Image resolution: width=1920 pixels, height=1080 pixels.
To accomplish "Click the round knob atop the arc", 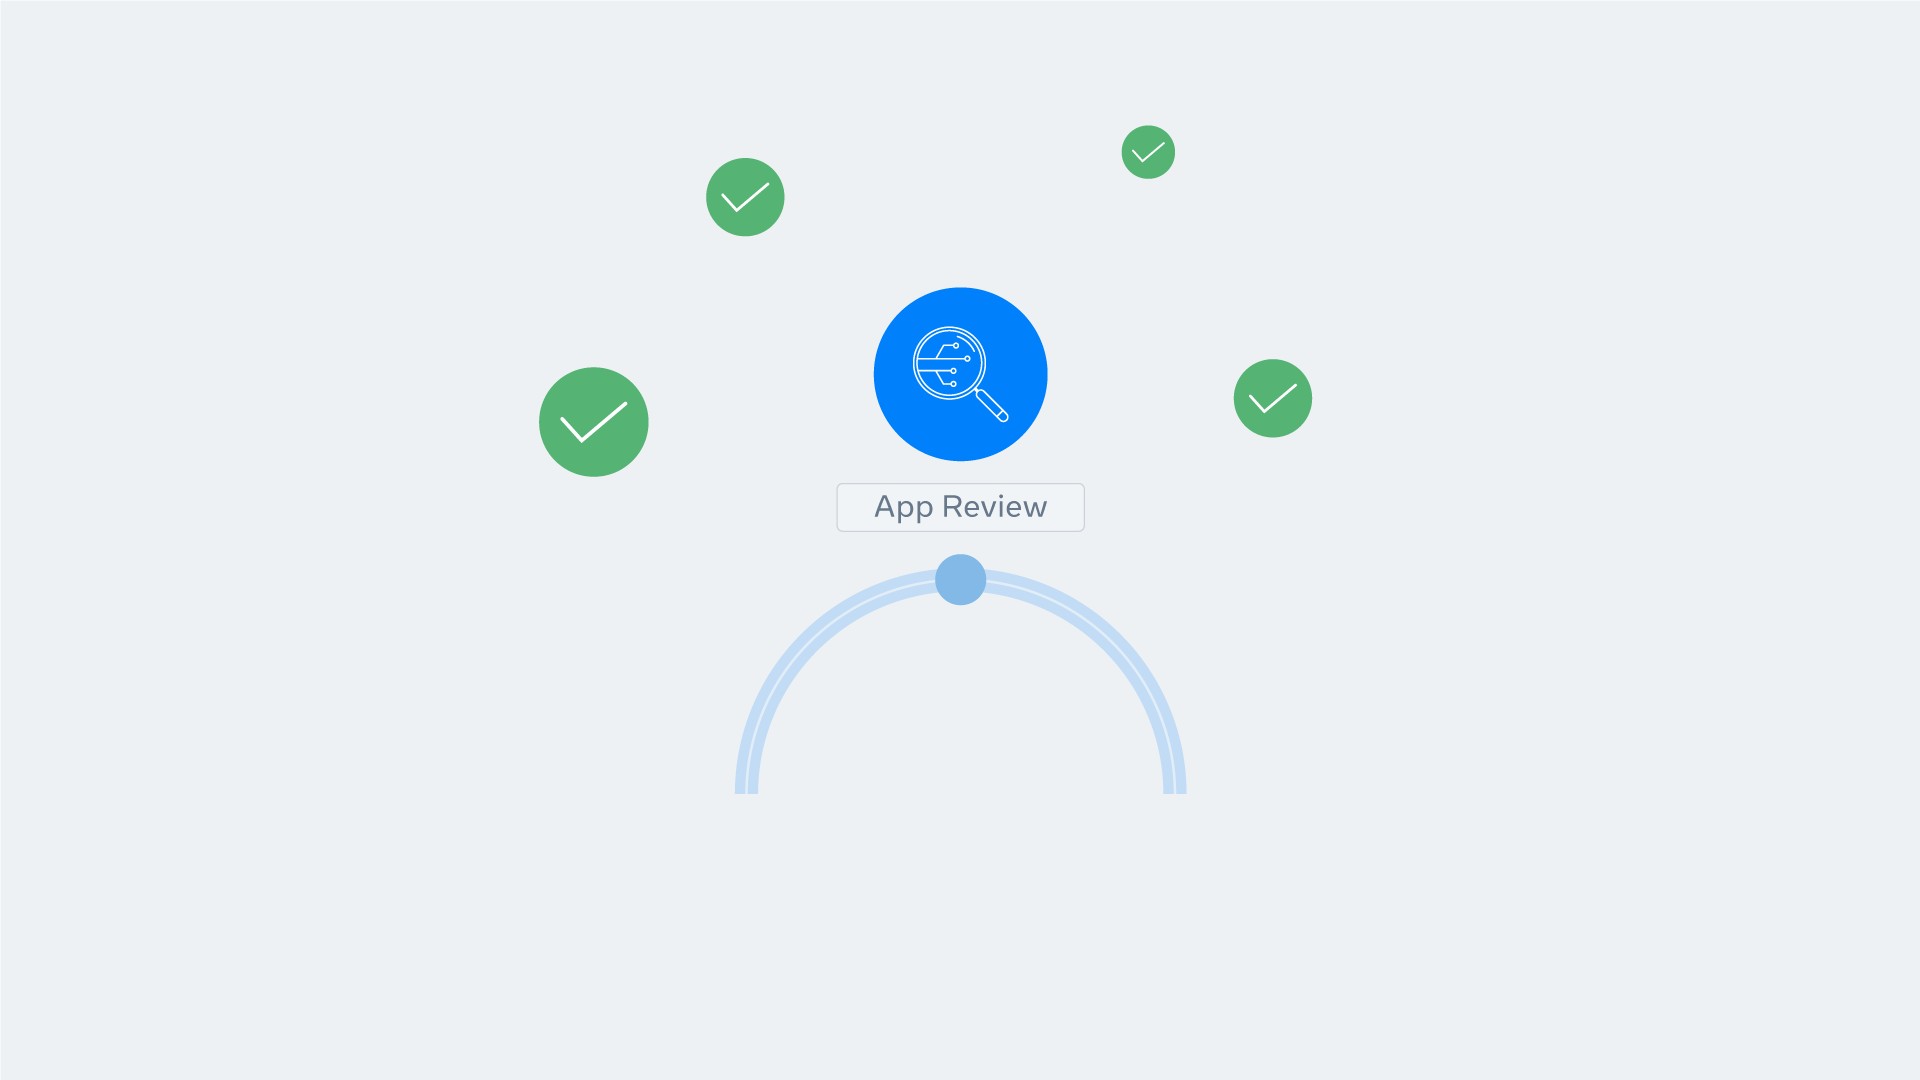I will point(960,580).
